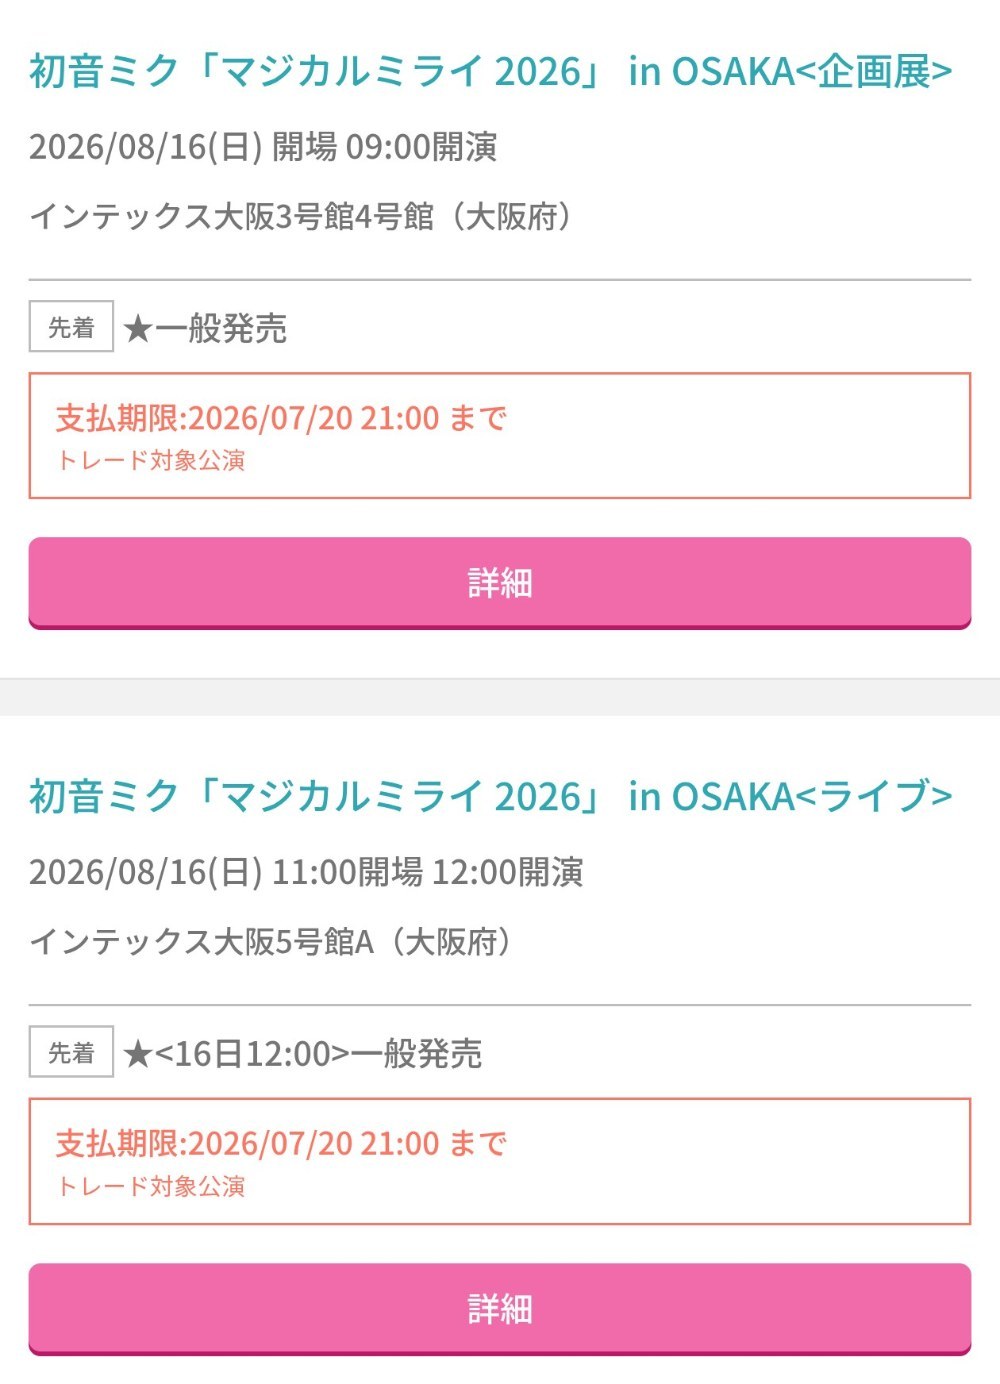The width and height of the screenshot is (1000, 1384).
Task: Click the 詳細 button for the ライブ ticket
Action: [500, 1309]
